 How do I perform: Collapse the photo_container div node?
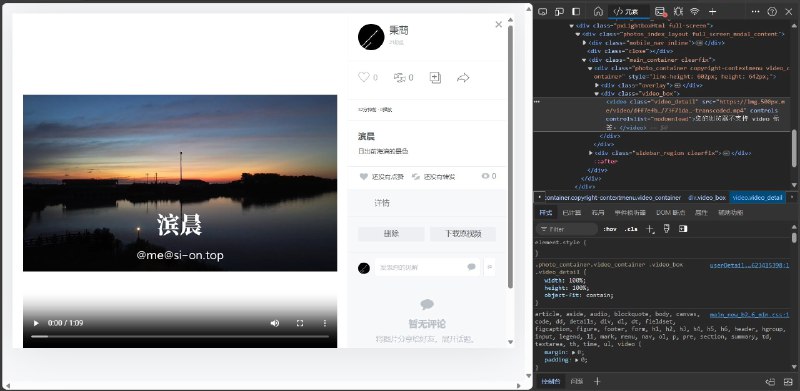(590, 68)
